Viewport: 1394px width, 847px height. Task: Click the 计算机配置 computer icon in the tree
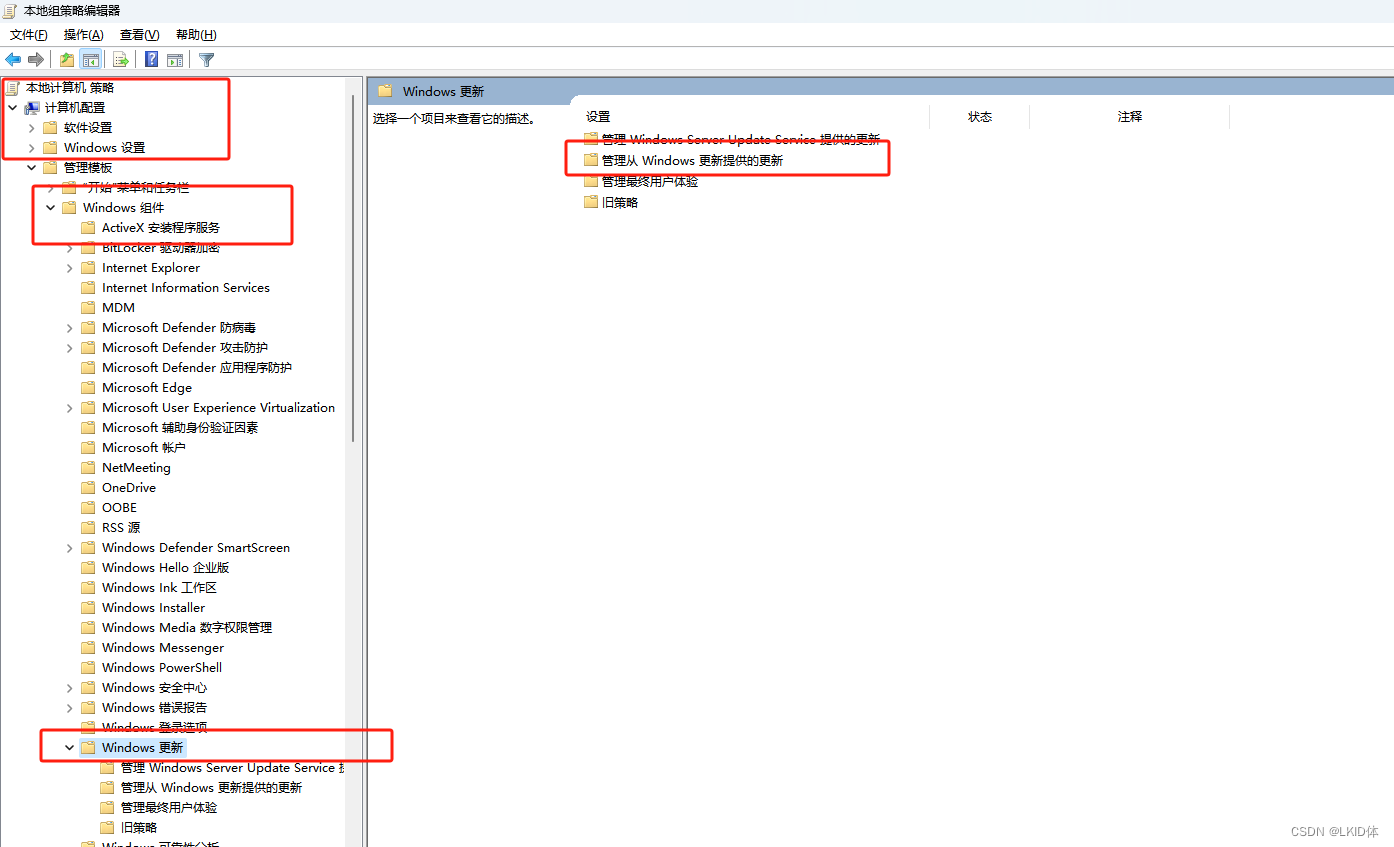point(32,108)
